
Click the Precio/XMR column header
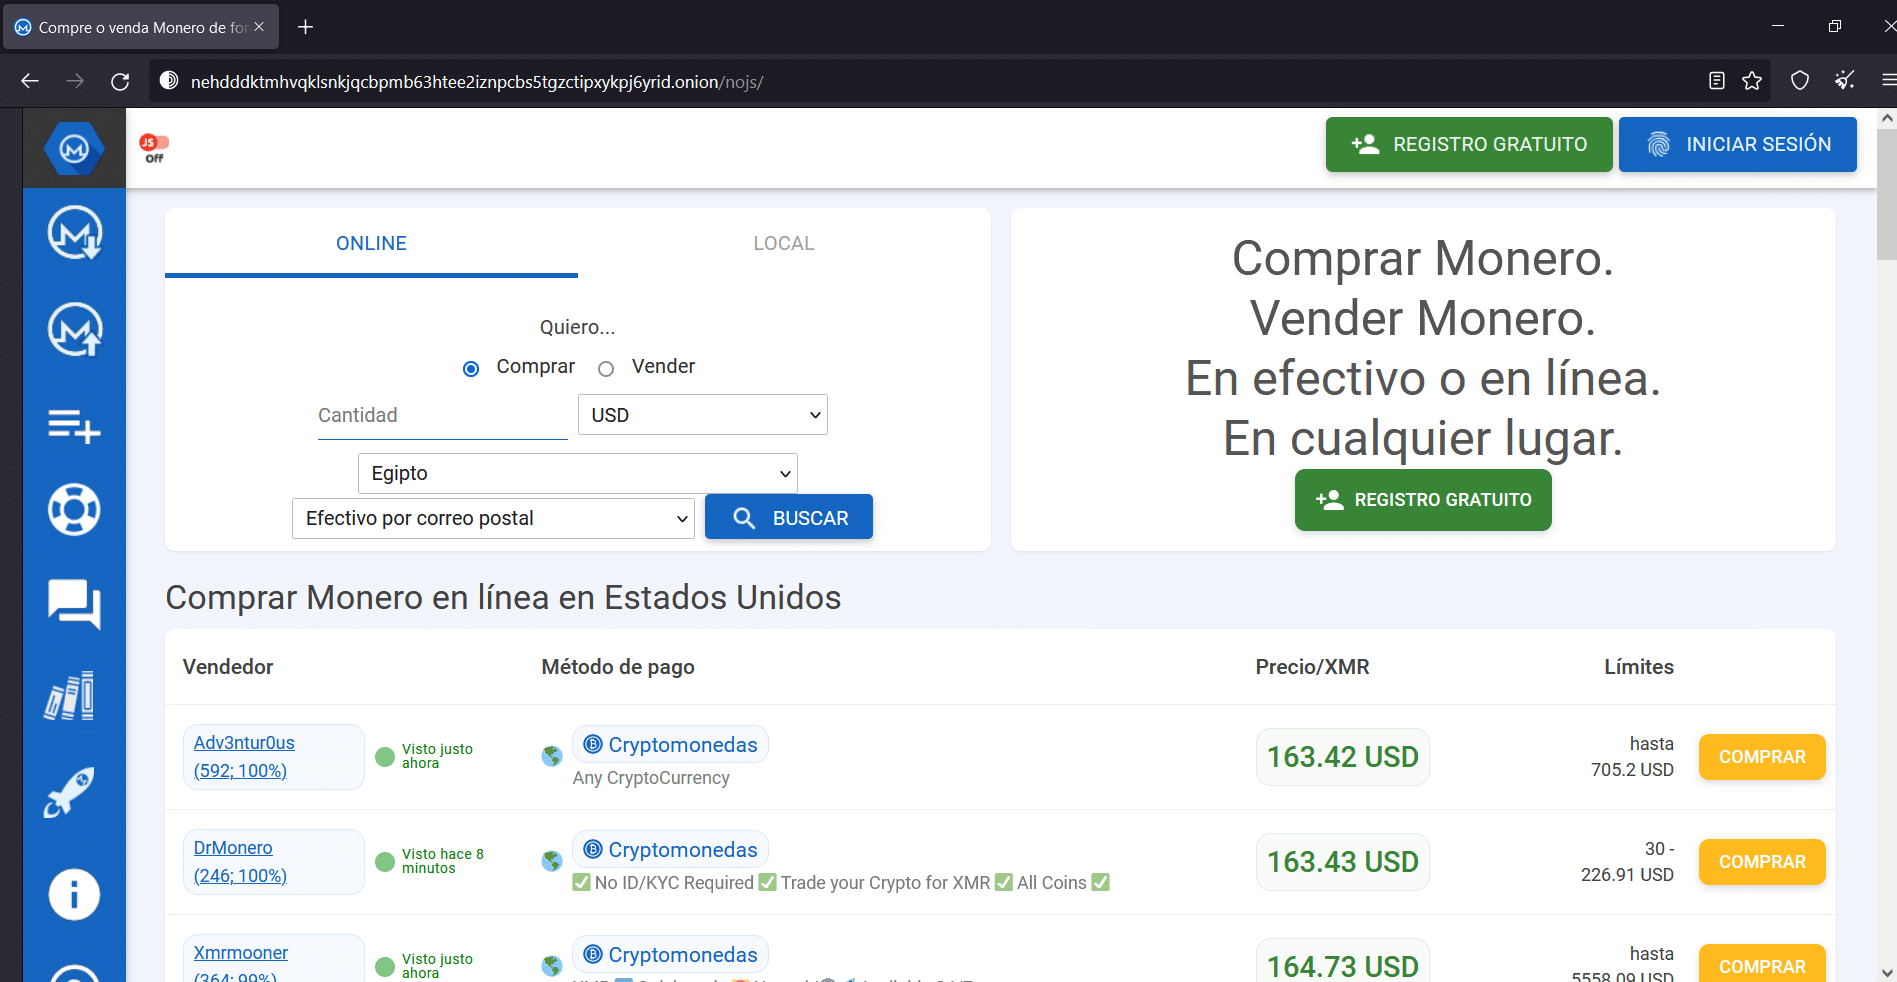(x=1312, y=667)
